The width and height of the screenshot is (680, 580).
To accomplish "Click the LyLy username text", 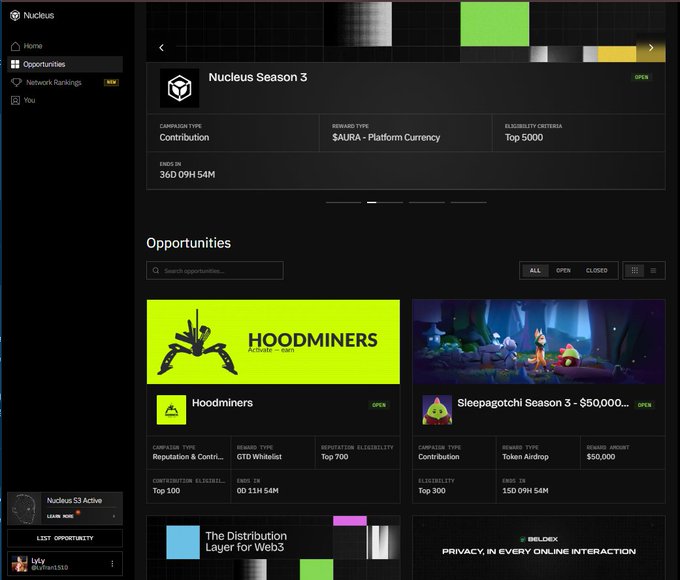I will (x=38, y=561).
